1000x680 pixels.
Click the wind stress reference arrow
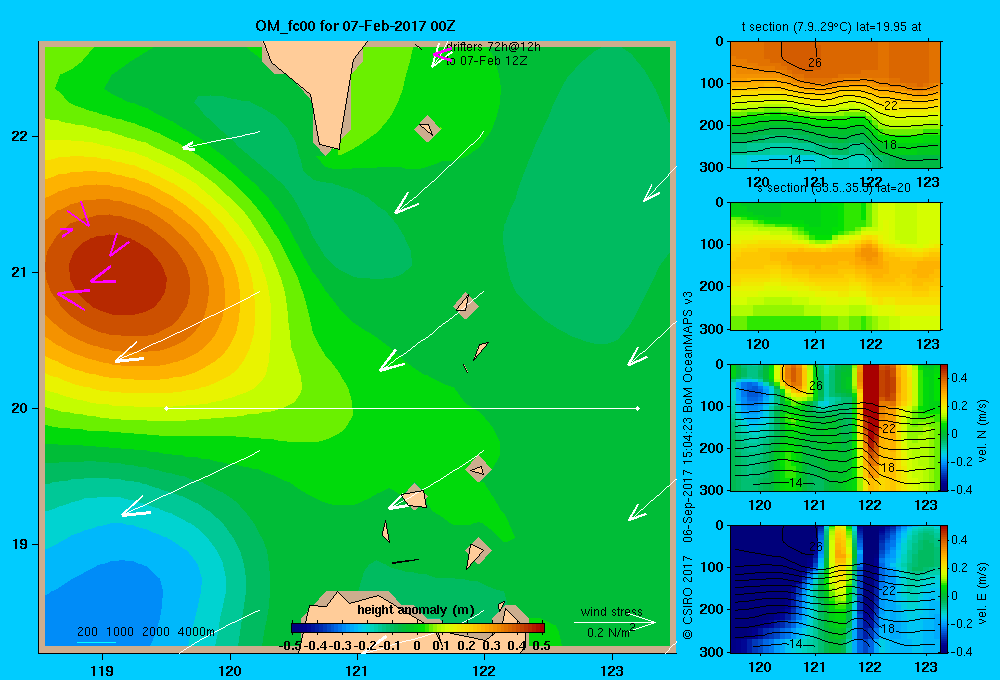click(x=614, y=622)
